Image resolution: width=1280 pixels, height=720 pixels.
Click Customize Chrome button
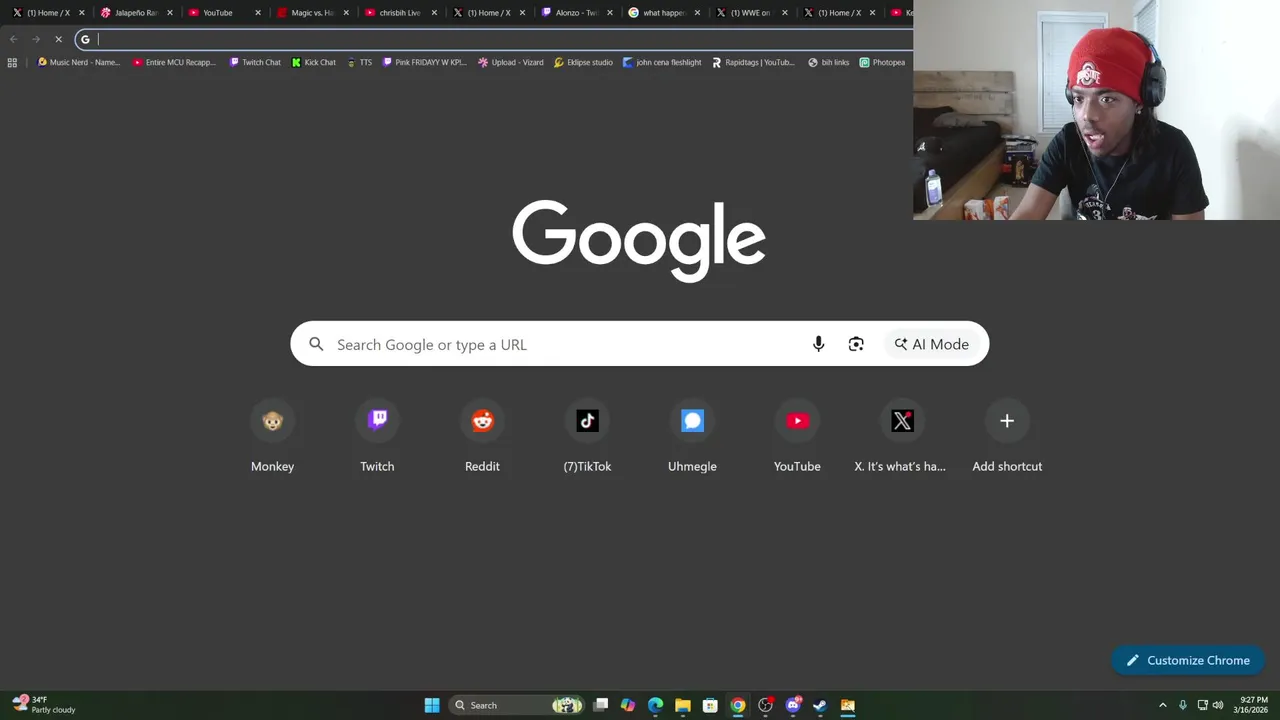[1188, 660]
